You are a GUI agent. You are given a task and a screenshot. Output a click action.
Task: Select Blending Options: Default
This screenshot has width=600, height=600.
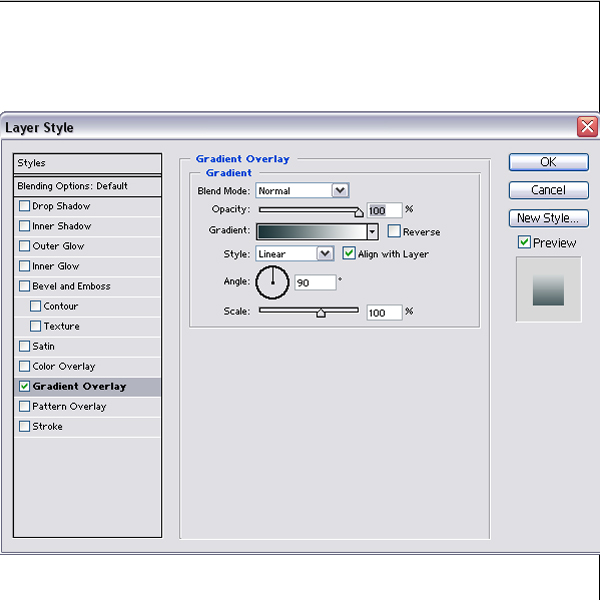87,186
